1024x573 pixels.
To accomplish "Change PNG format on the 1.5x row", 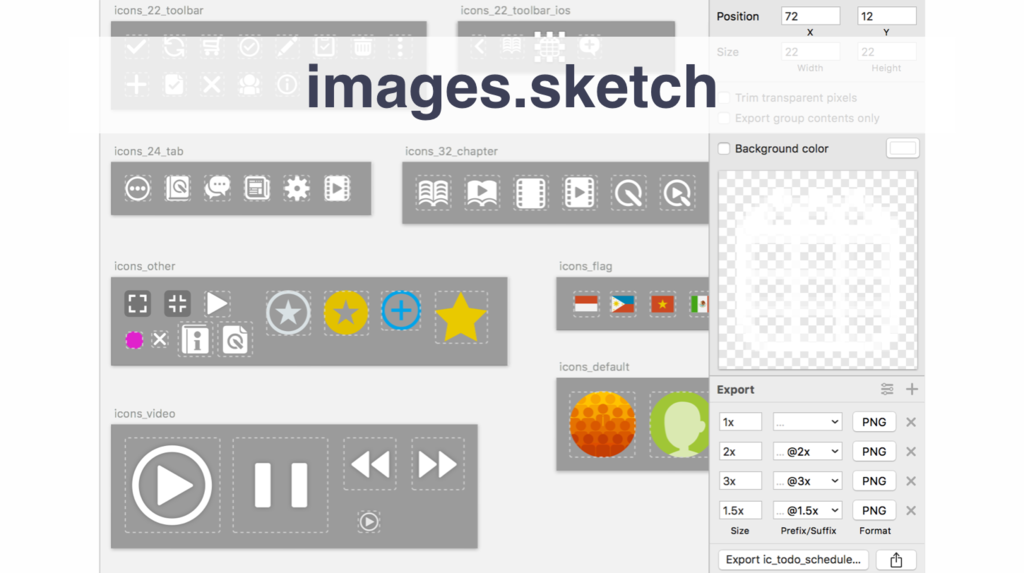I will (874, 510).
